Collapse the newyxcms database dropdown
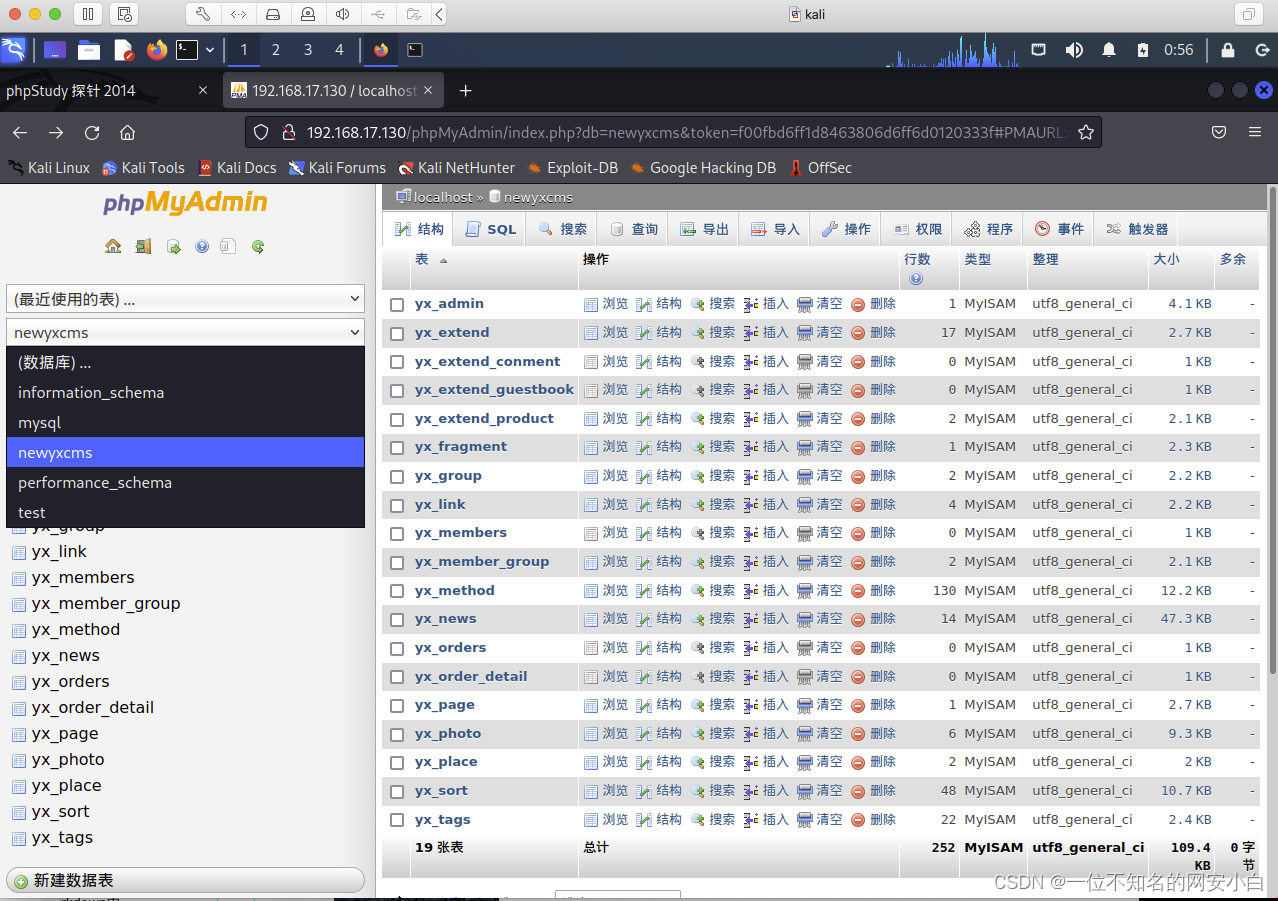 pos(185,333)
